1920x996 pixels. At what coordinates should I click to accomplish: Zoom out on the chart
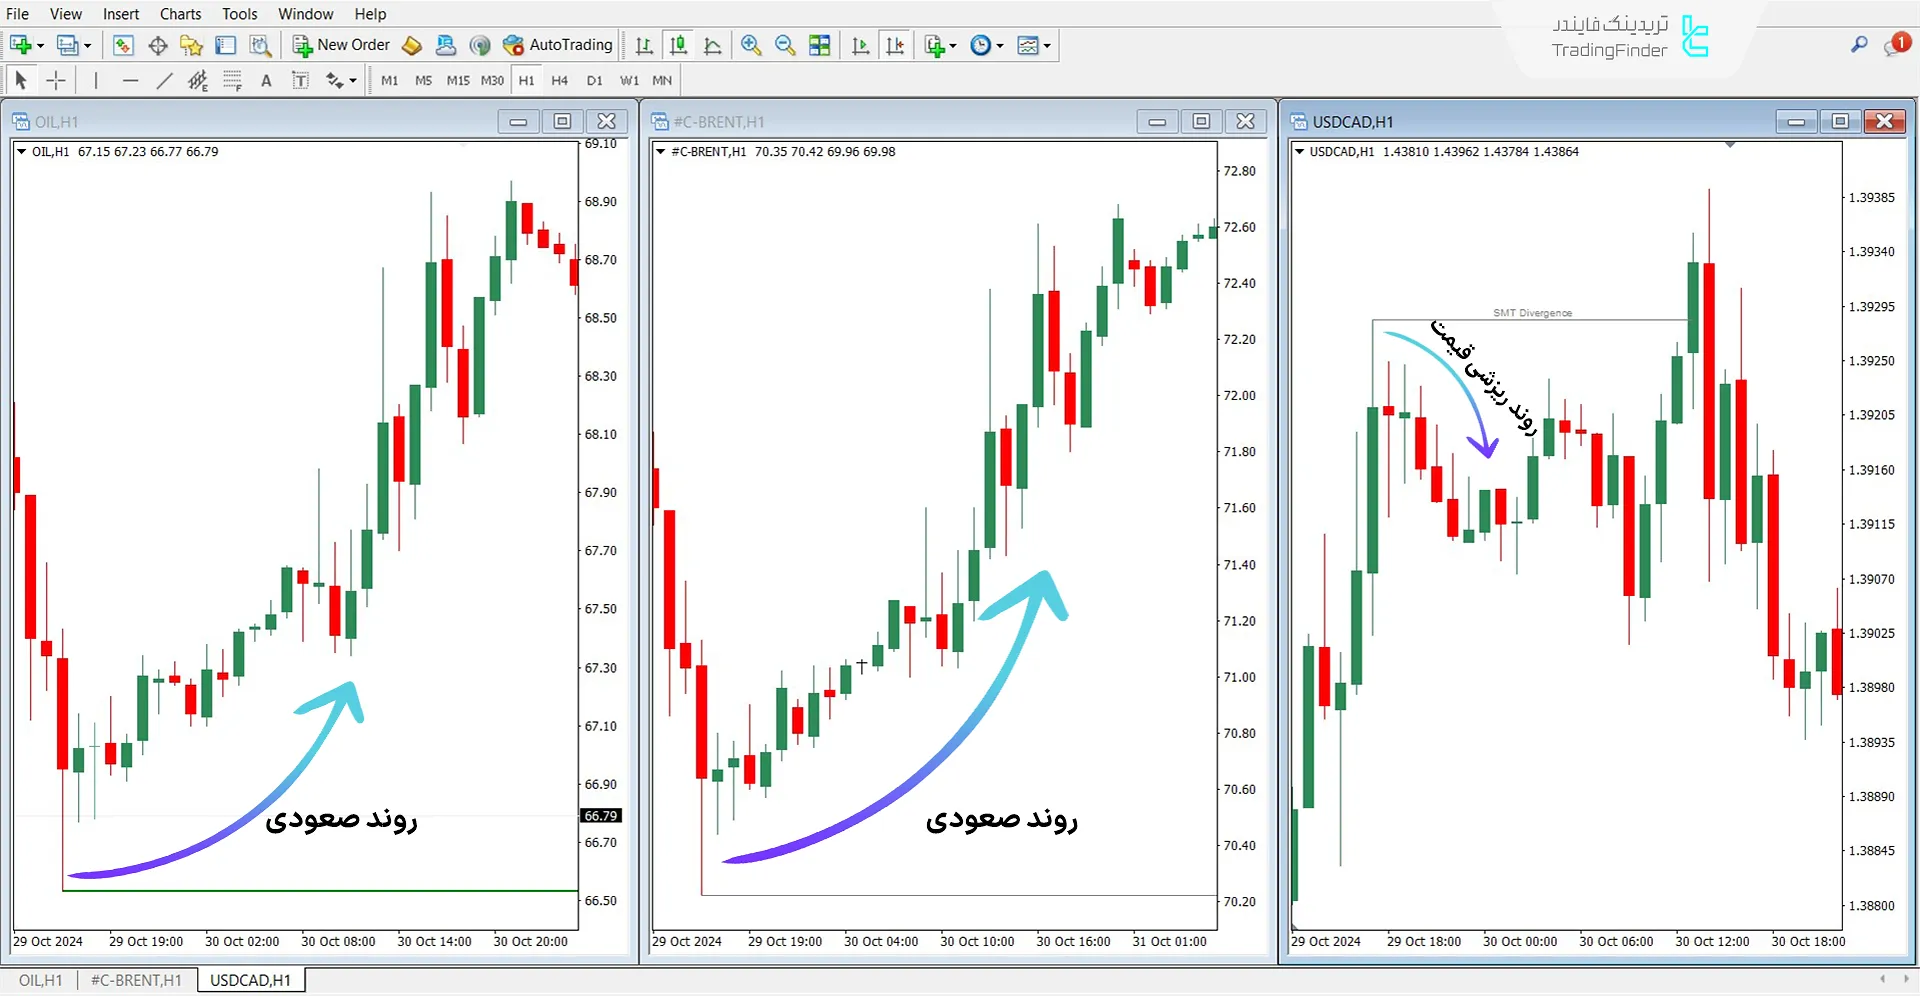coord(785,45)
